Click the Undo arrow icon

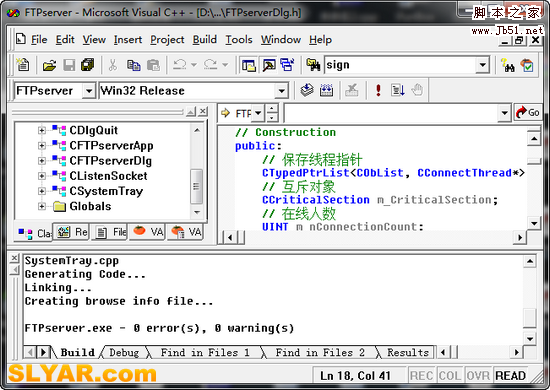[180, 65]
